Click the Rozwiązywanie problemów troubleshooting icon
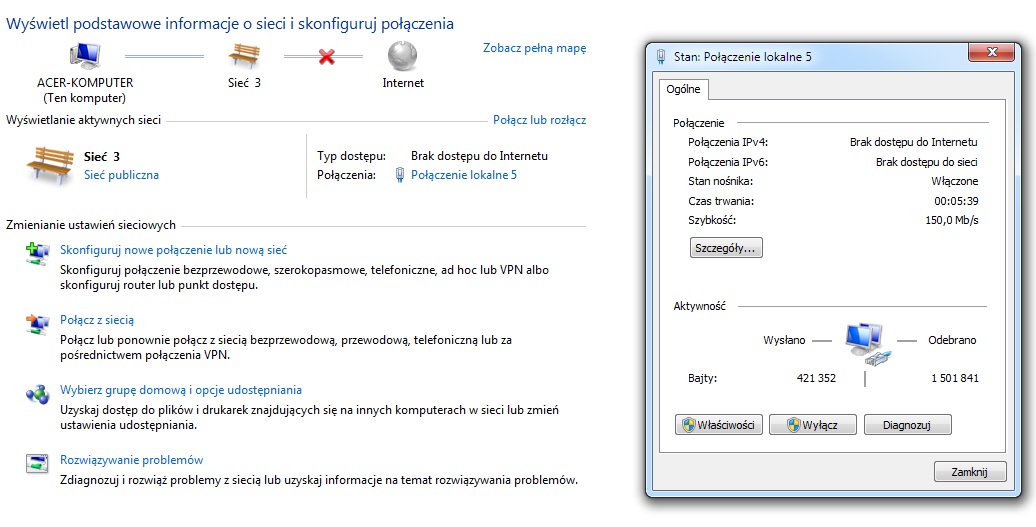 point(37,464)
